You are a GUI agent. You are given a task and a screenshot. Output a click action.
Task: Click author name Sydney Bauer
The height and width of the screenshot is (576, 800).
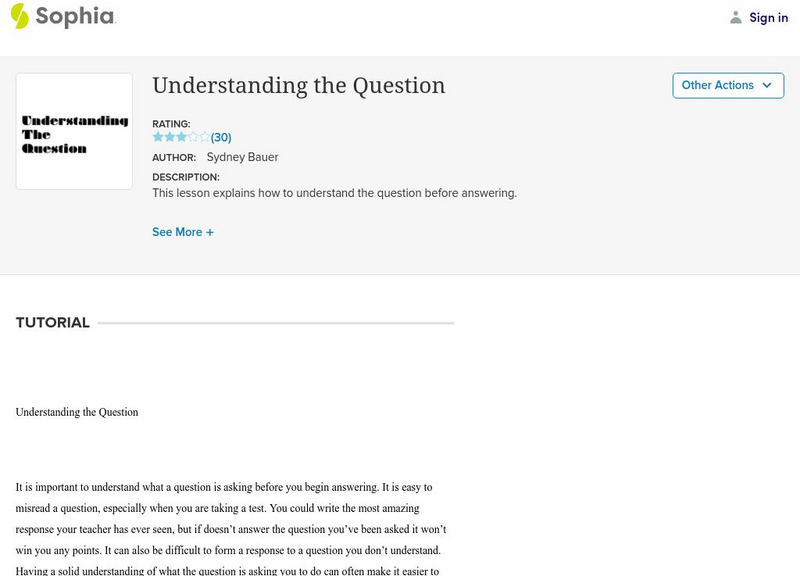pos(241,157)
